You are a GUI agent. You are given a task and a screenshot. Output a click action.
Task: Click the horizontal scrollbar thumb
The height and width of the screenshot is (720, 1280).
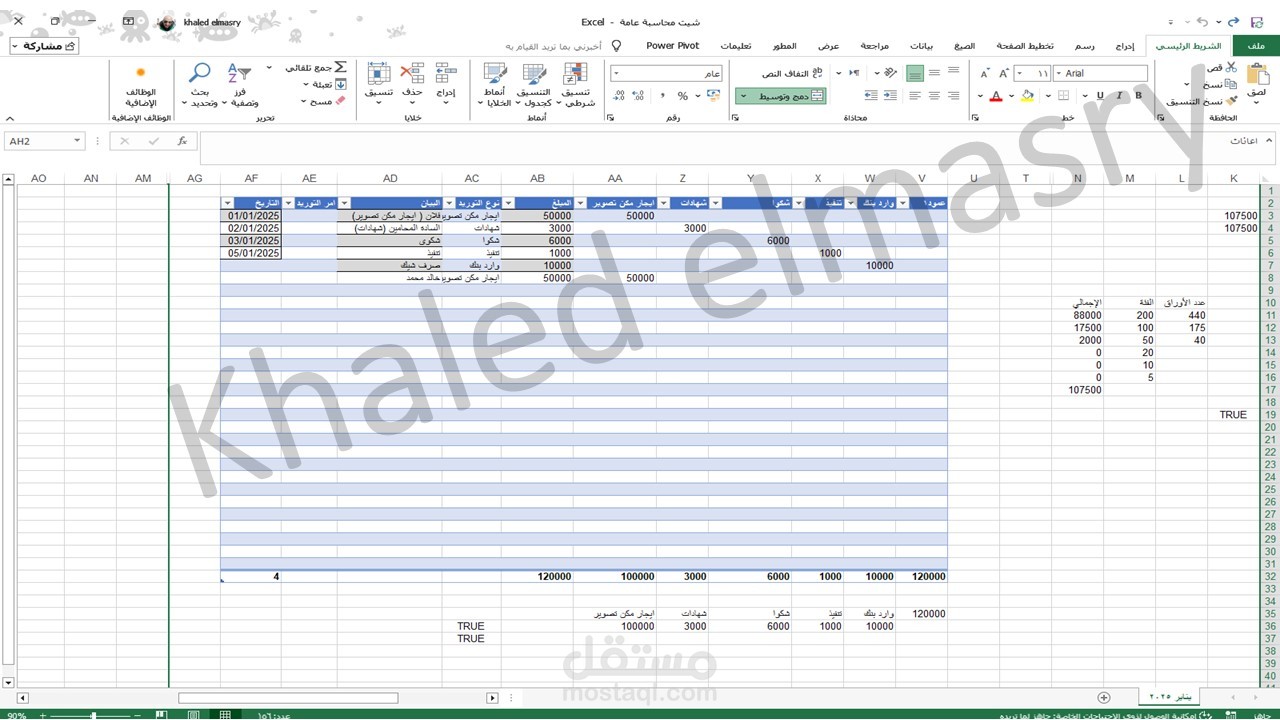point(288,697)
